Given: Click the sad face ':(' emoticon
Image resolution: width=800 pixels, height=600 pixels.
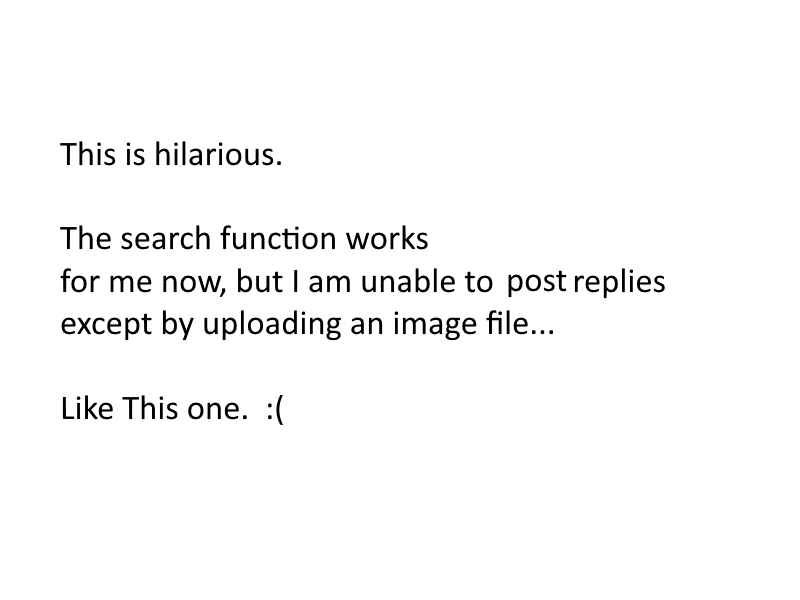Looking at the screenshot, I should tap(274, 410).
